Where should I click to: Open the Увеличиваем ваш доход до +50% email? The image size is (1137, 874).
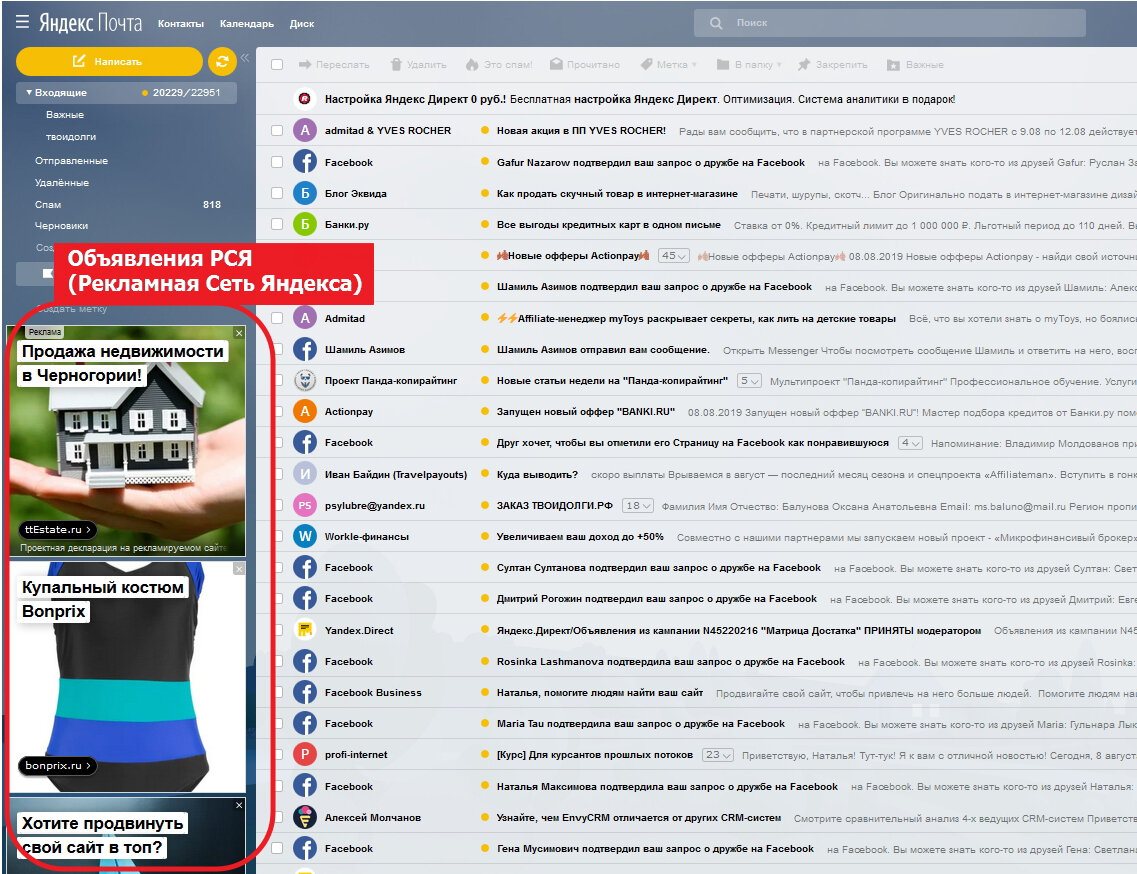click(580, 537)
